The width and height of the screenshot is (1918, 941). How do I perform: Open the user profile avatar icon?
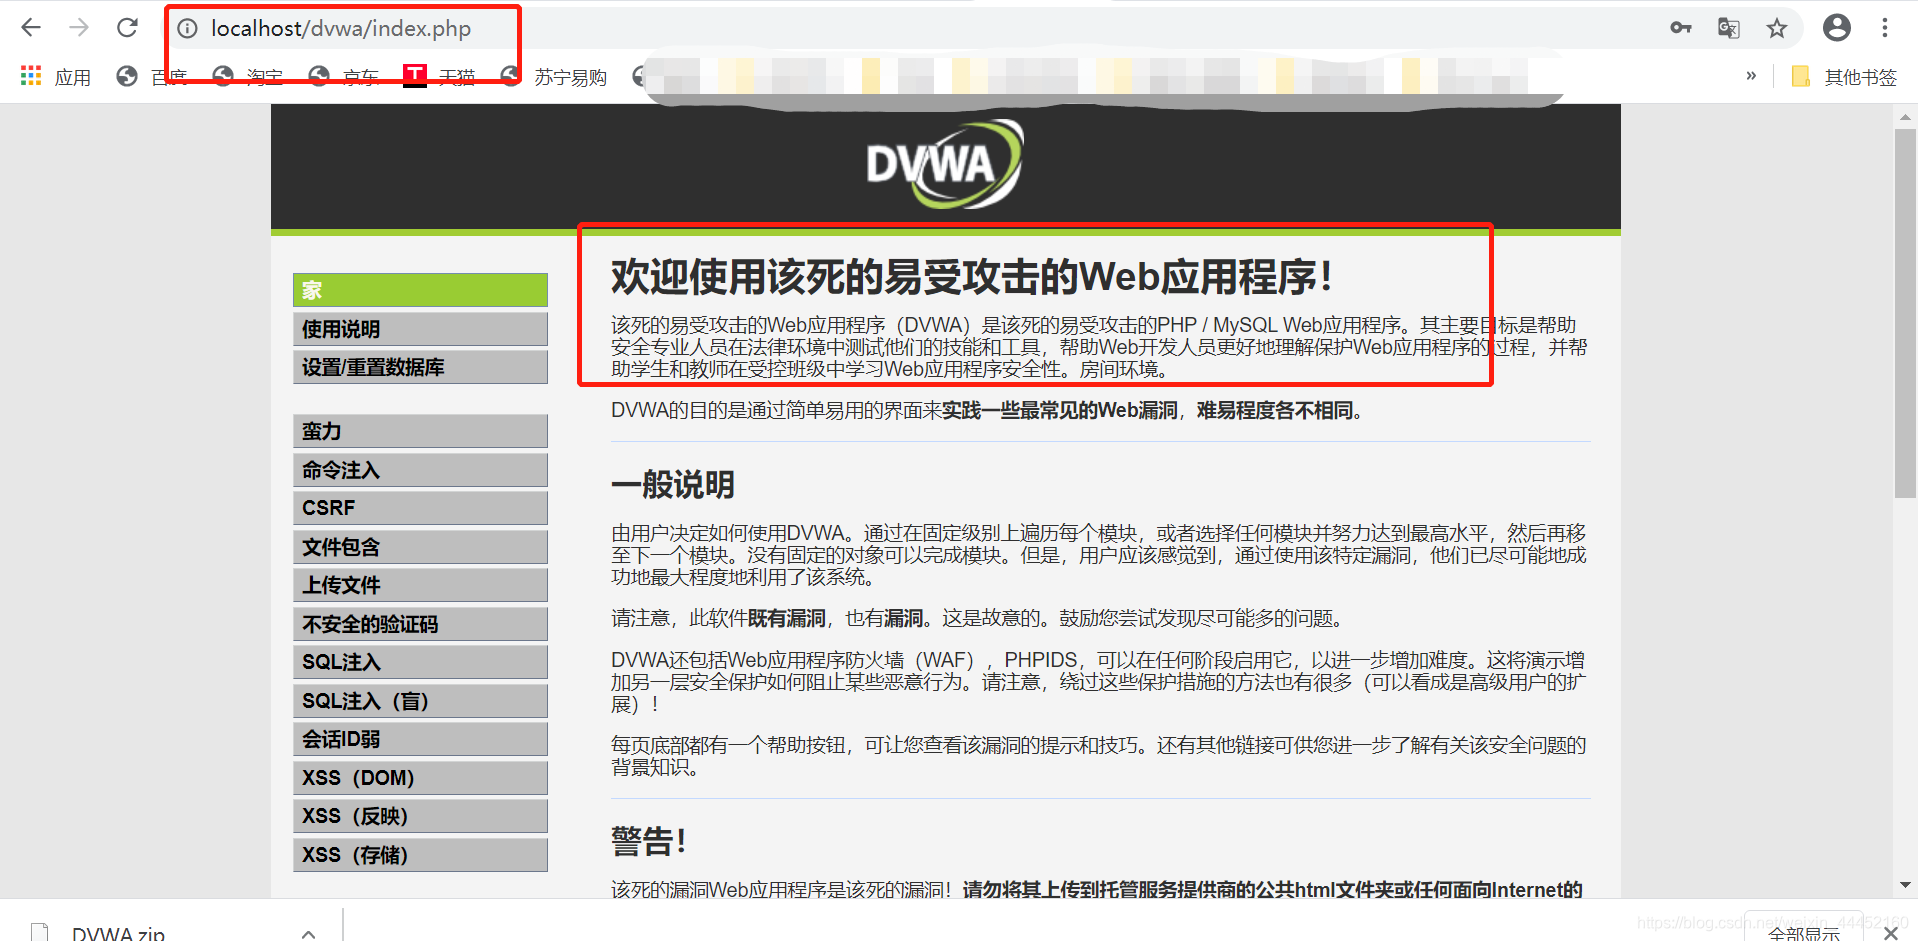point(1837,28)
